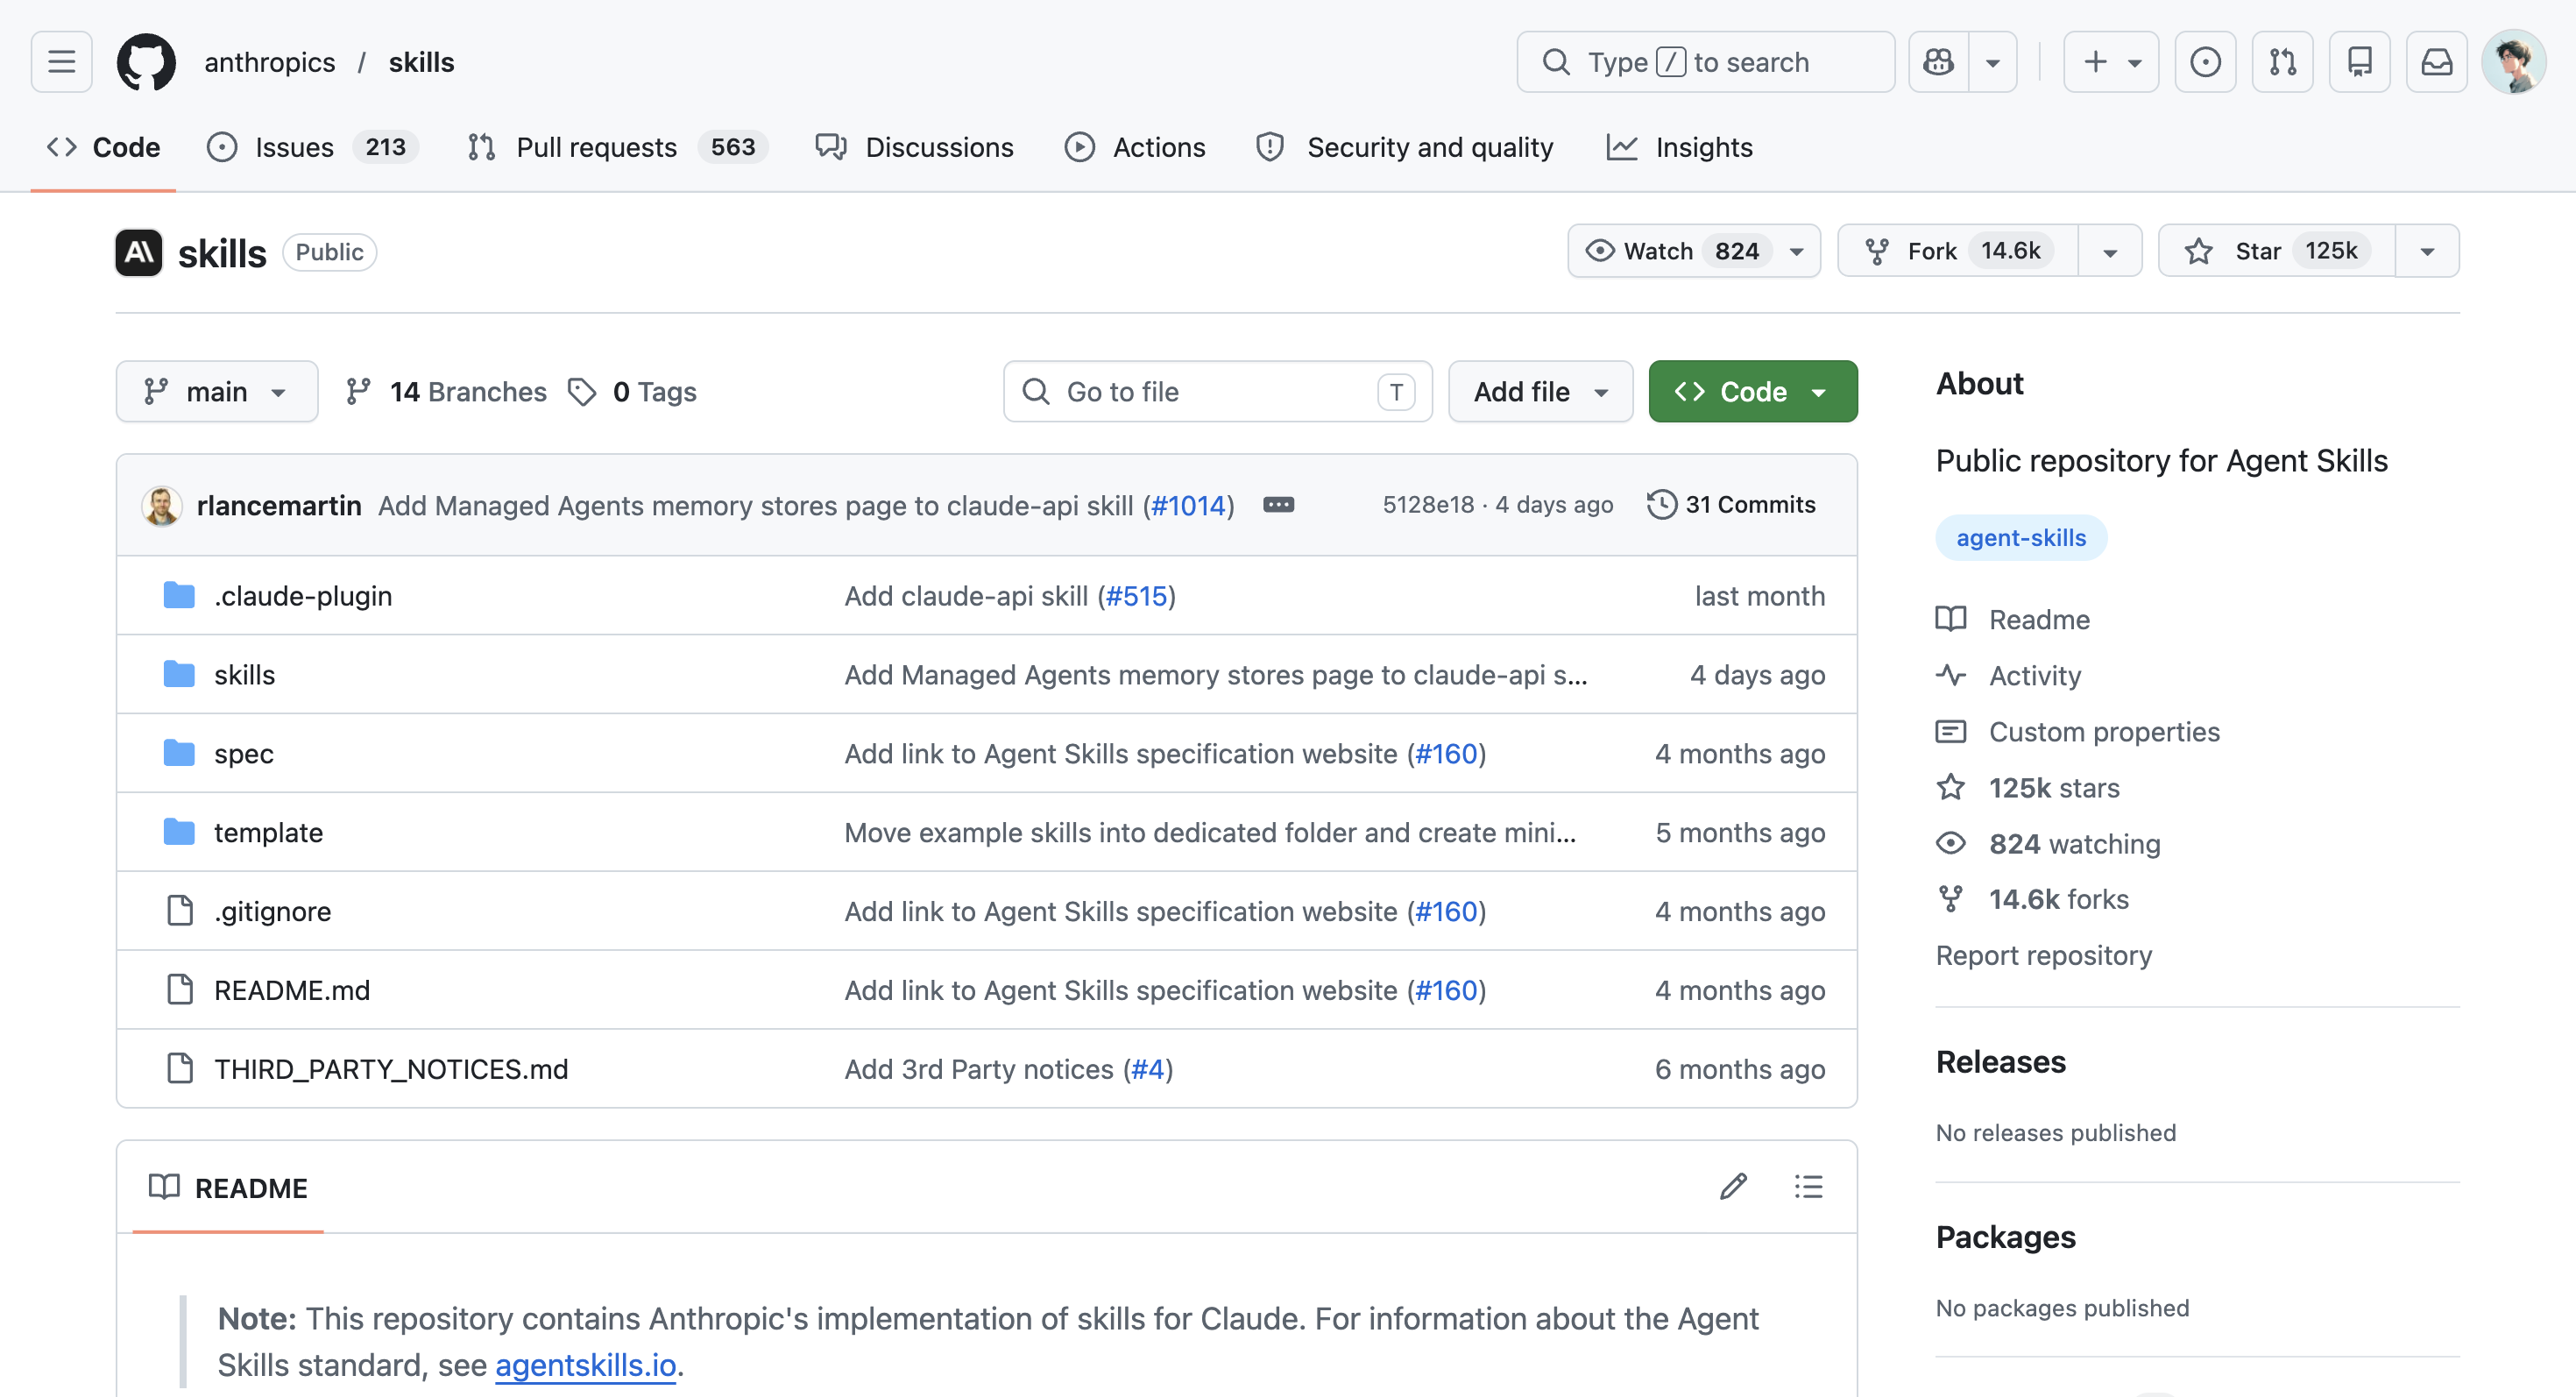Open the create new plus menu
The width and height of the screenshot is (2576, 1397).
point(2111,62)
